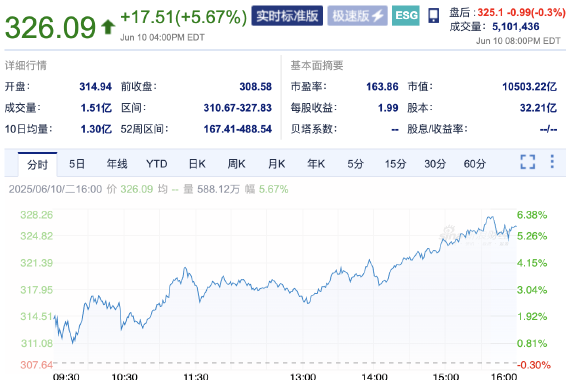Switch to the 5日 chart tab

click(77, 164)
